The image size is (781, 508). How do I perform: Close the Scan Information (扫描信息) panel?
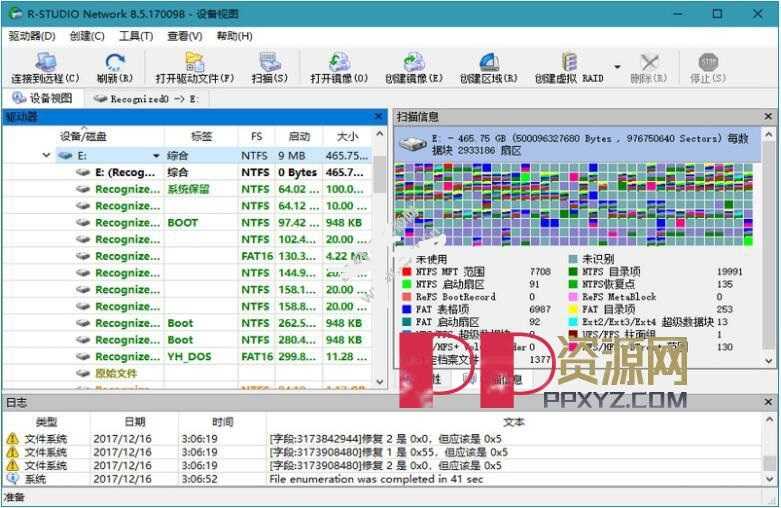(x=768, y=117)
